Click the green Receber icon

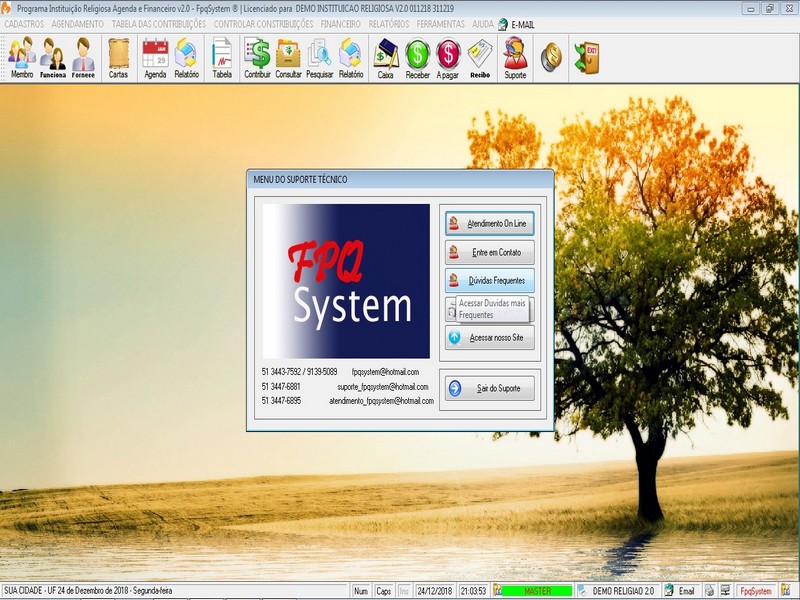click(x=417, y=58)
